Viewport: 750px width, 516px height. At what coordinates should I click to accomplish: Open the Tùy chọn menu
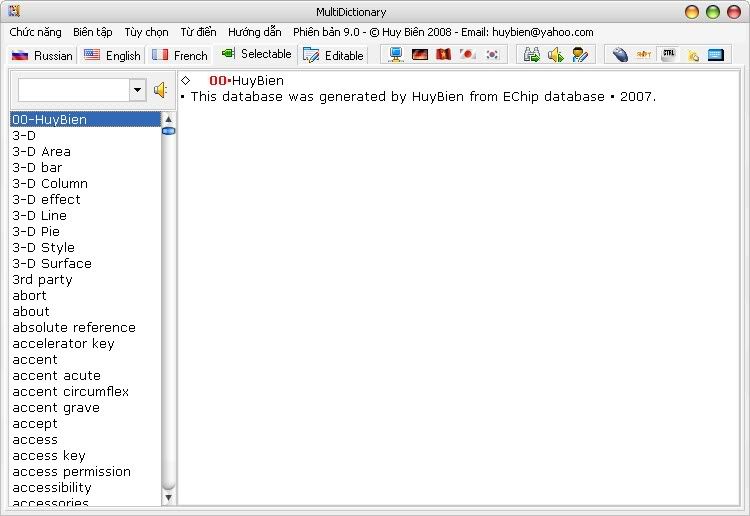pyautogui.click(x=146, y=32)
